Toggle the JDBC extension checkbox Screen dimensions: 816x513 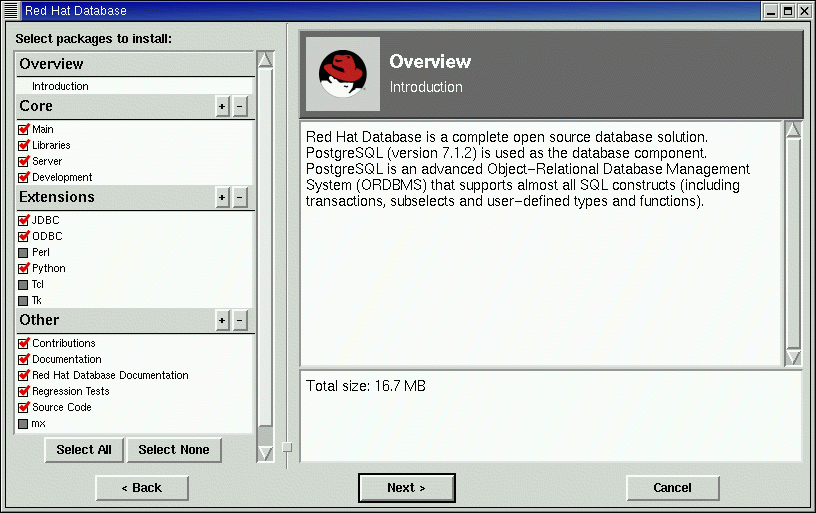pyautogui.click(x=23, y=220)
